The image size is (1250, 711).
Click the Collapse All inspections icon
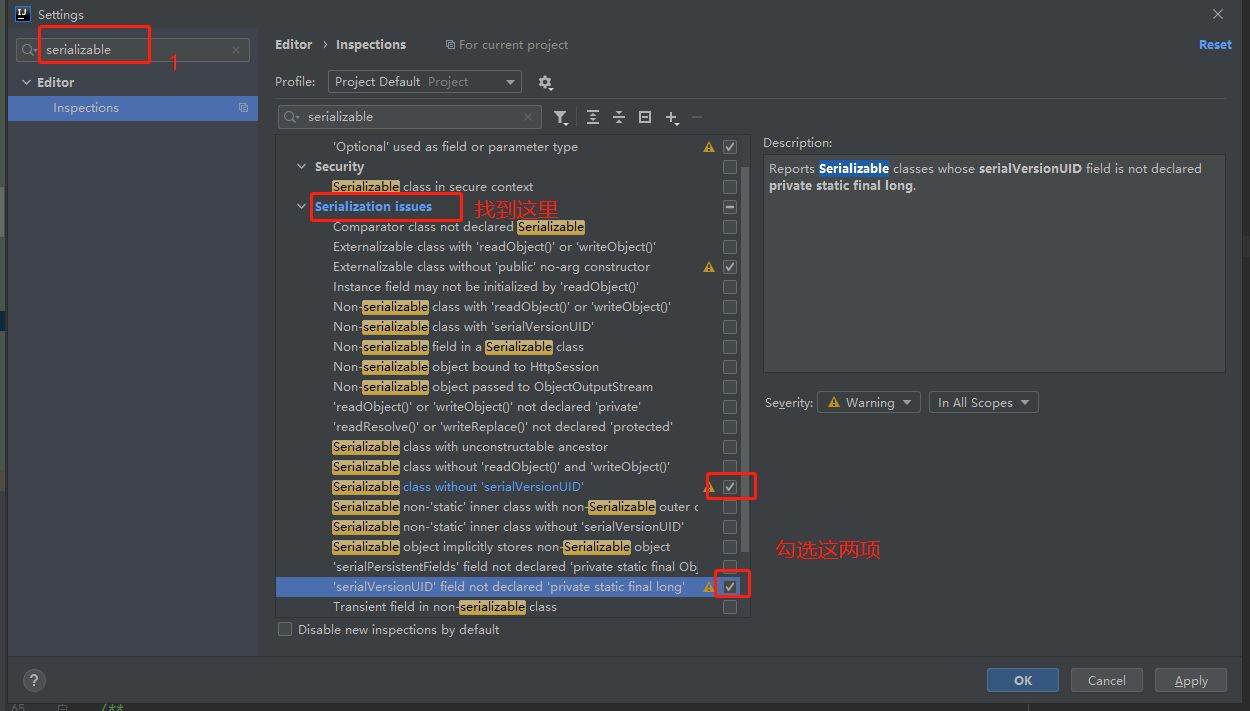tap(619, 118)
